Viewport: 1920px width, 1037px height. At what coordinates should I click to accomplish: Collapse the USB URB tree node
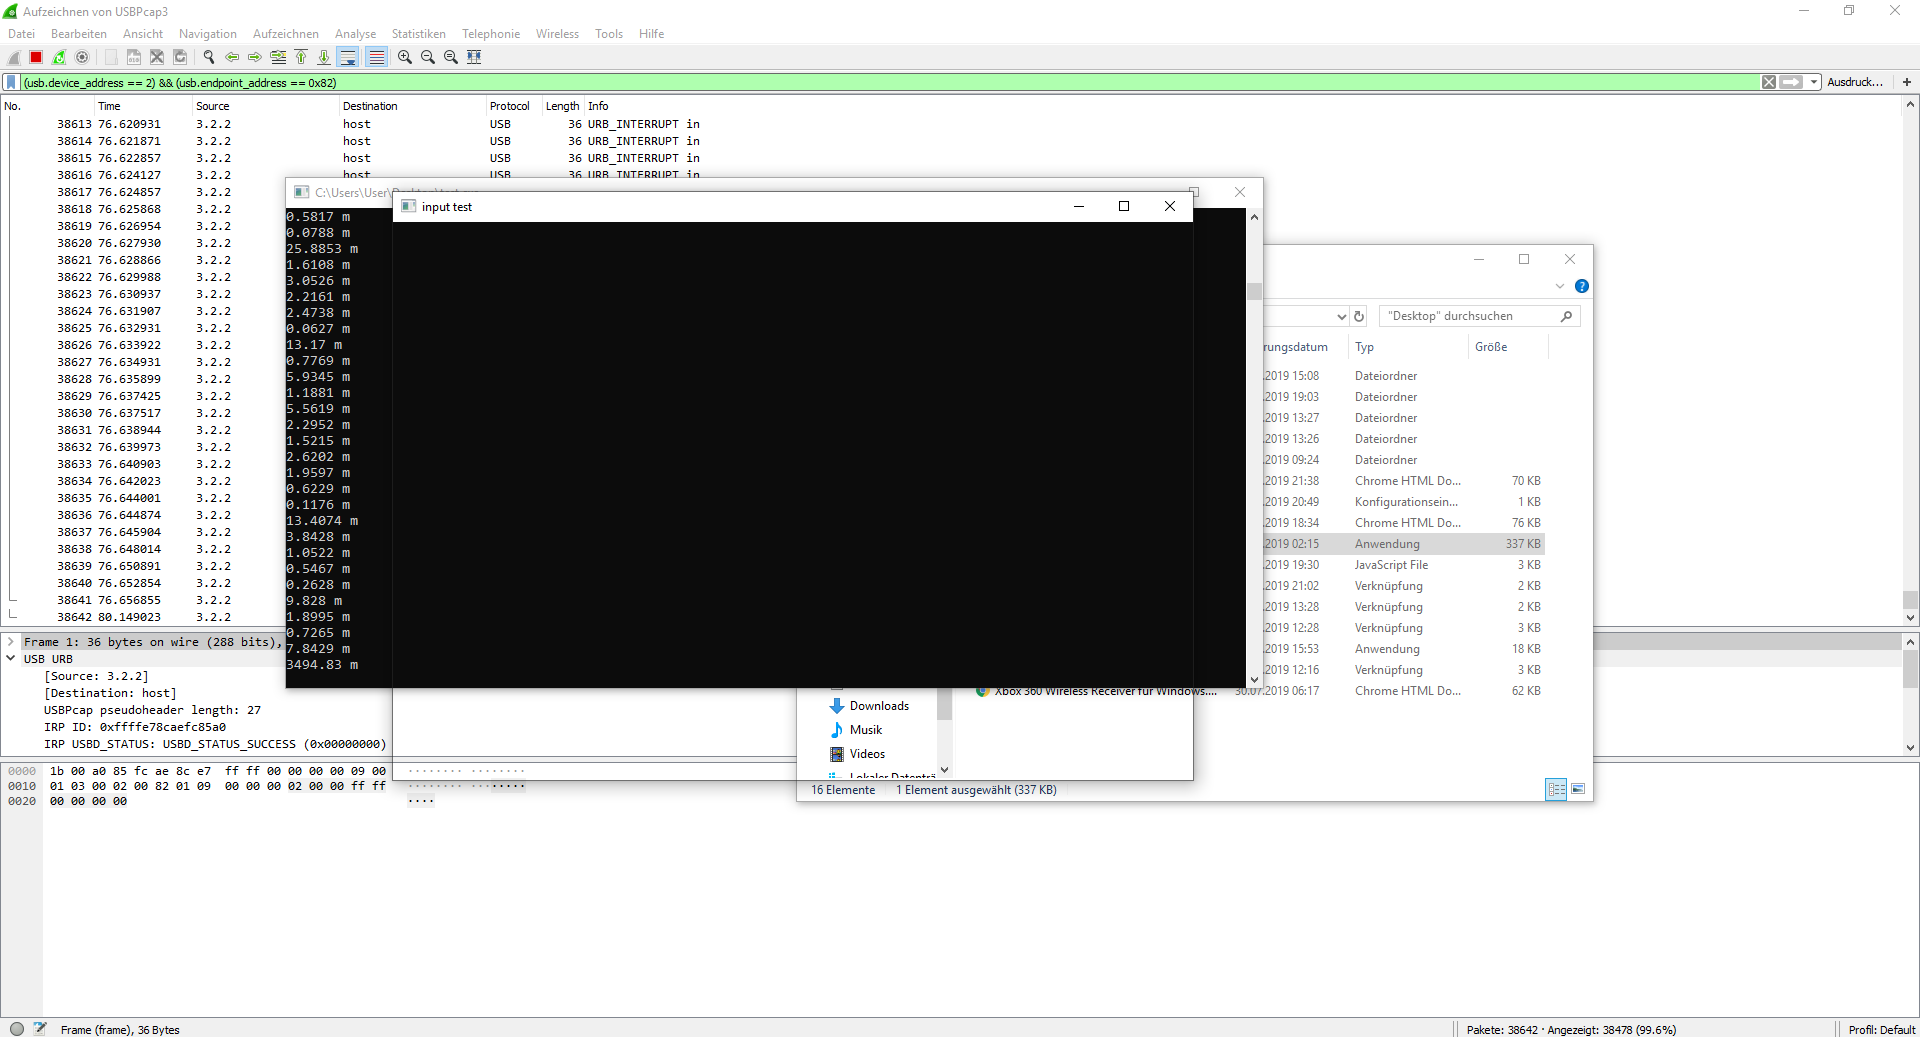coord(11,659)
